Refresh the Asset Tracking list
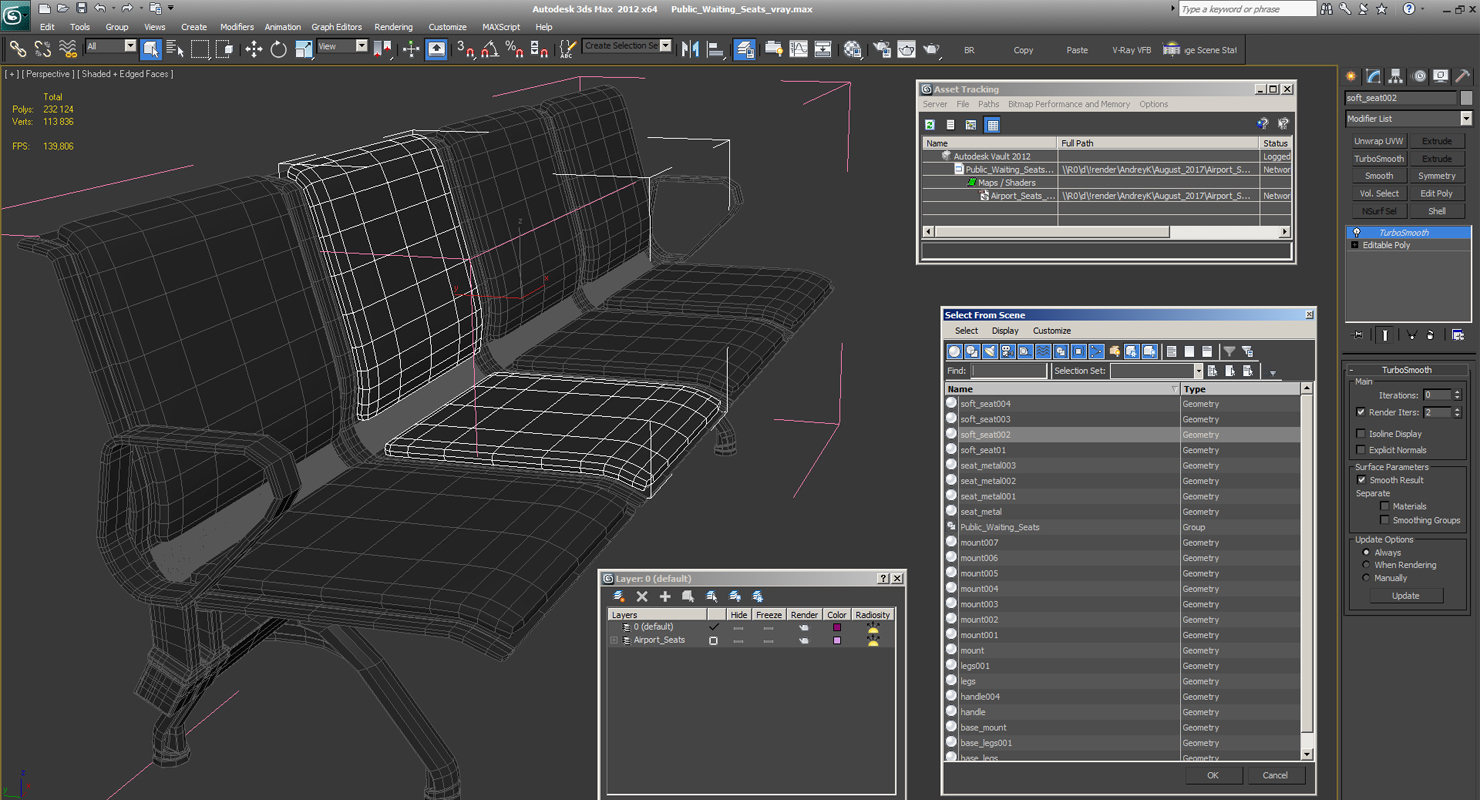 [930, 125]
